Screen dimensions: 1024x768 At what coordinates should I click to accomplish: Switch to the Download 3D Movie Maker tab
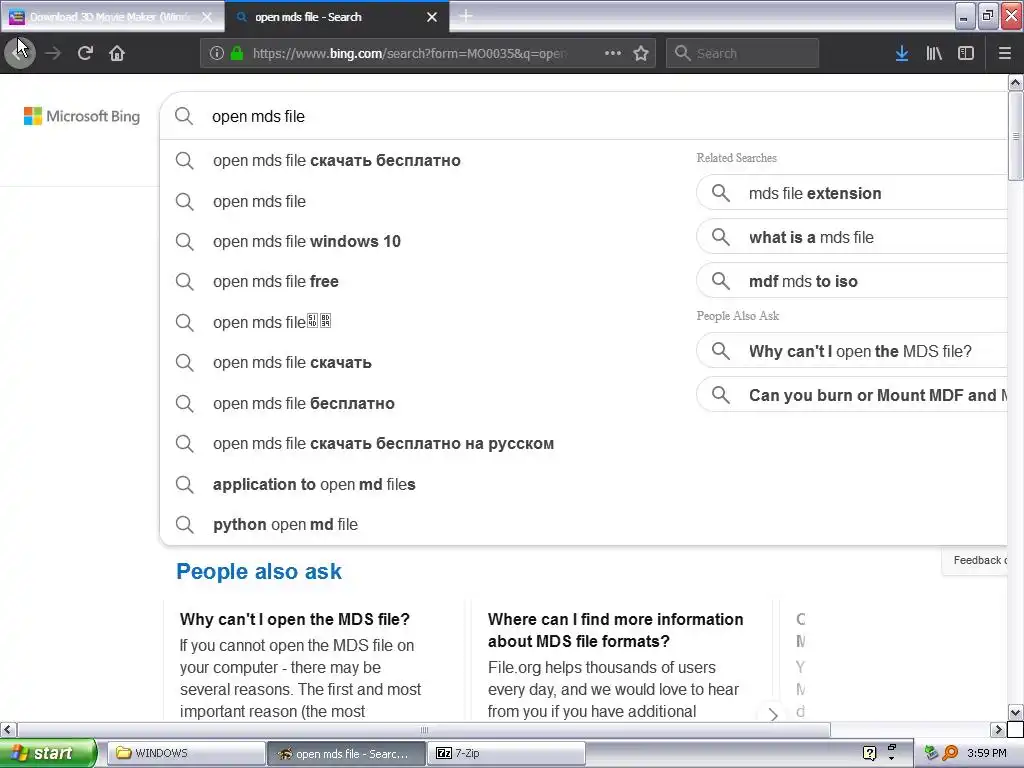point(112,17)
